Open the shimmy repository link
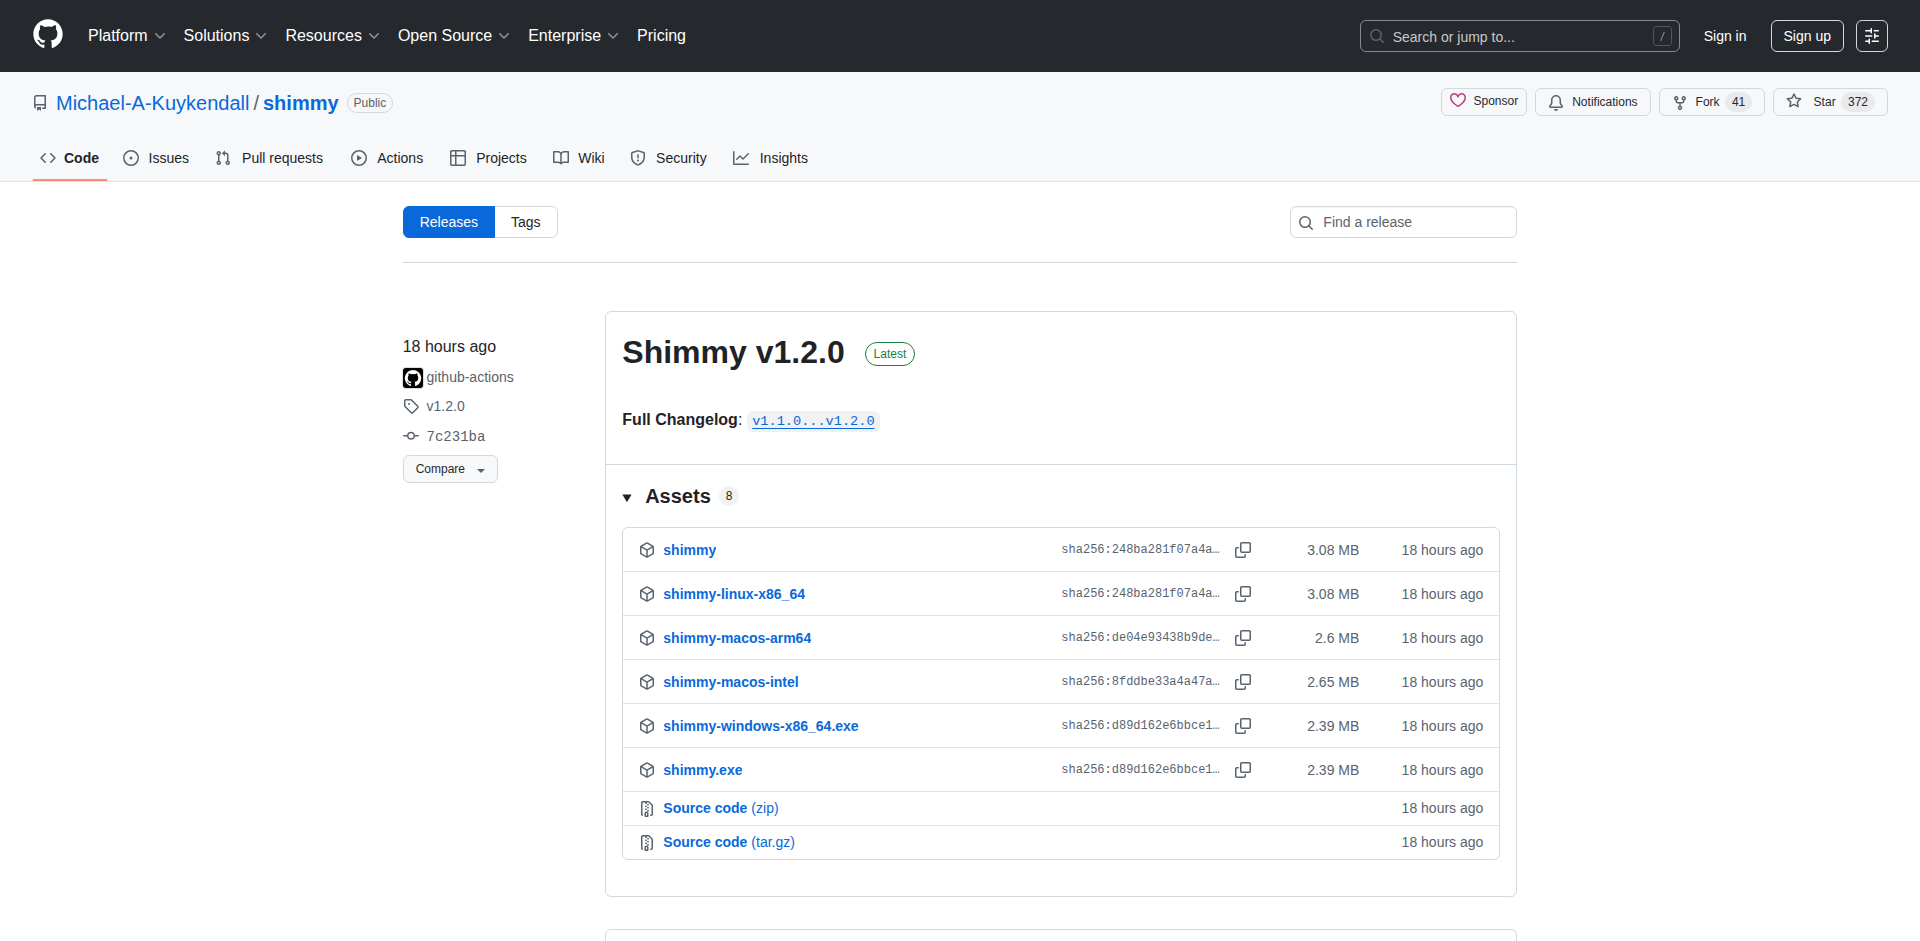 (x=301, y=103)
